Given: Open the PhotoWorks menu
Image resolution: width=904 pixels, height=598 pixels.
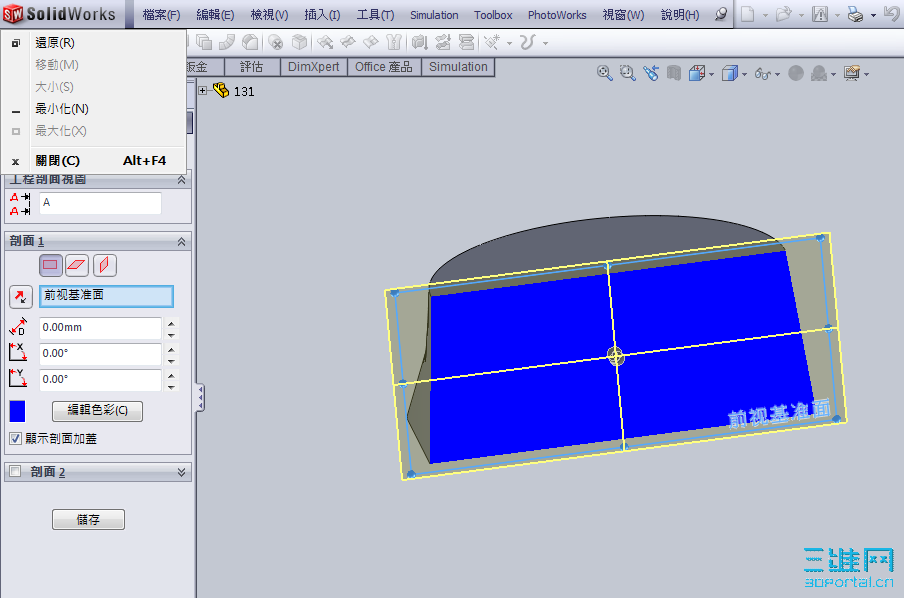Looking at the screenshot, I should pyautogui.click(x=557, y=15).
